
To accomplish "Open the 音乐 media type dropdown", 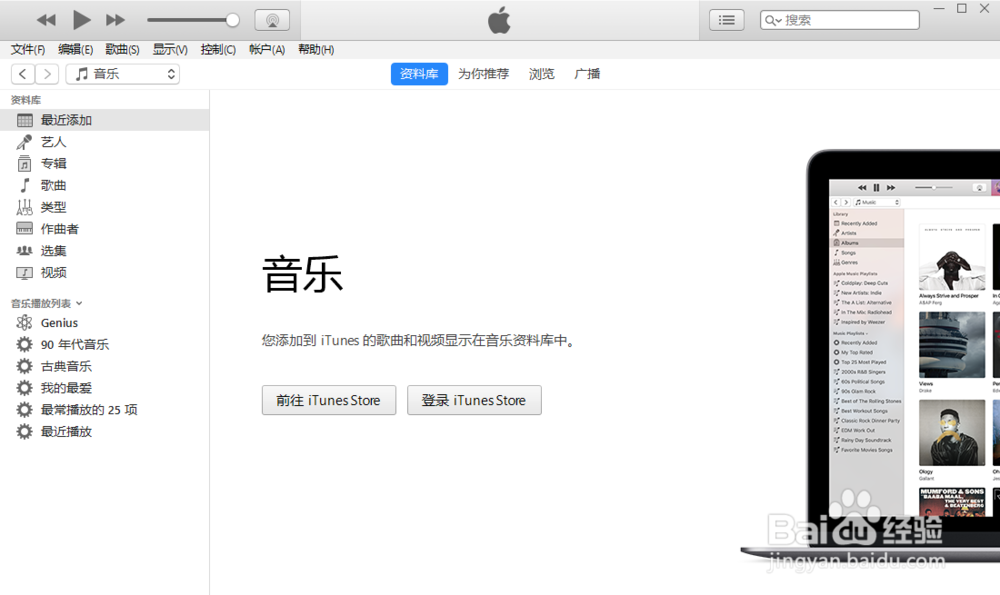I will tap(122, 74).
